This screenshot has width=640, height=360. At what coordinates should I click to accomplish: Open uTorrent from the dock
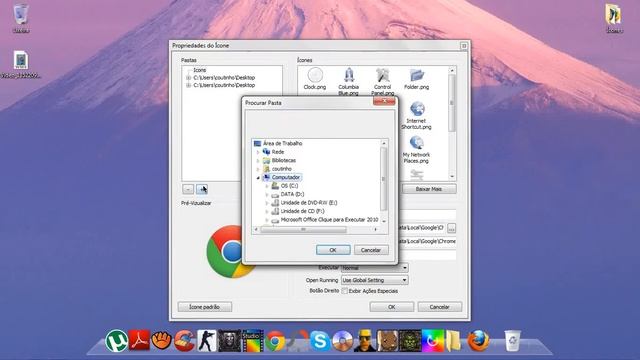[116, 341]
